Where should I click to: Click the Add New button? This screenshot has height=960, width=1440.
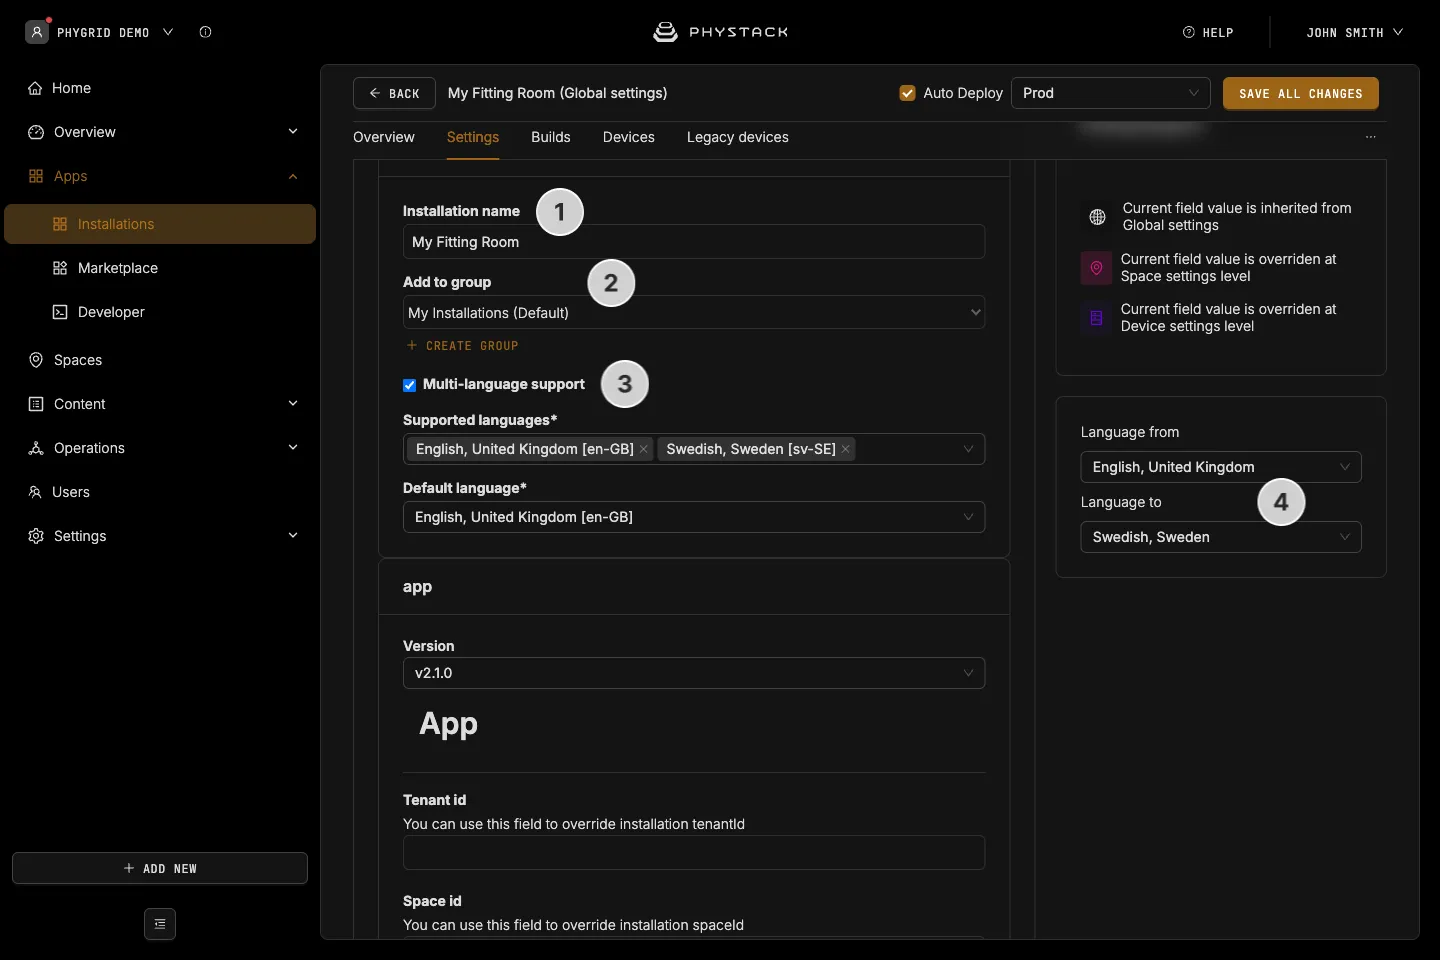click(160, 868)
